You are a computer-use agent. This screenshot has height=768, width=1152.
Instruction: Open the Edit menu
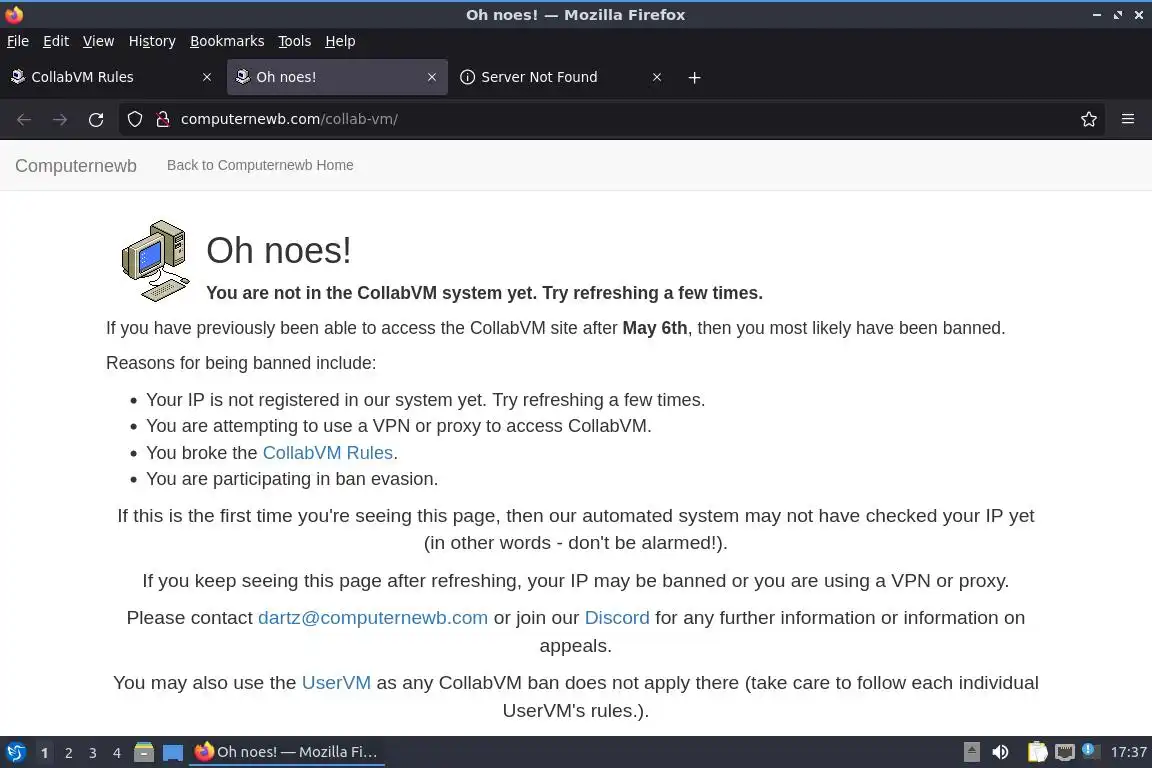pyautogui.click(x=56, y=41)
